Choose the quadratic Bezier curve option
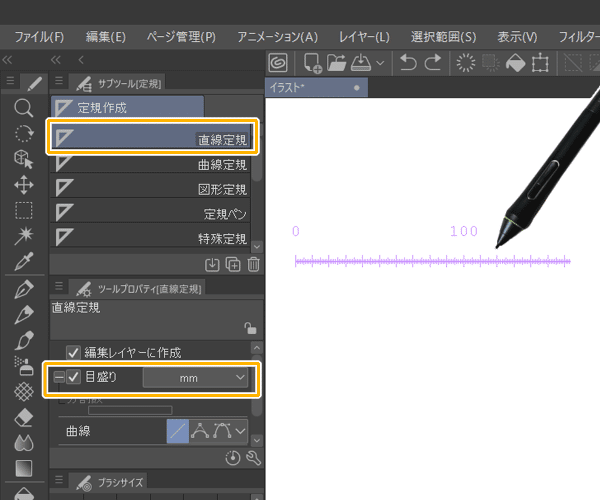Viewport: 600px width, 500px height. (222, 431)
